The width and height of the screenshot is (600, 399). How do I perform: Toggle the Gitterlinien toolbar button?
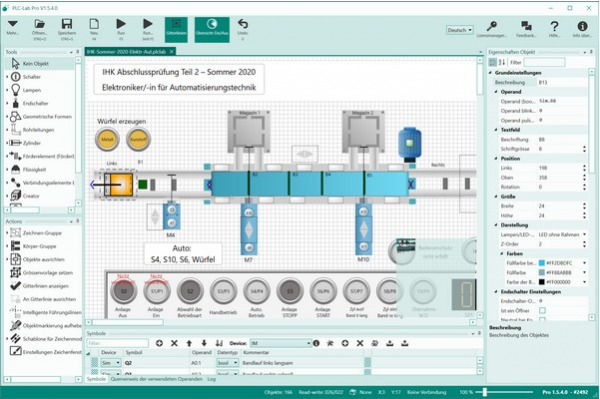(176, 29)
